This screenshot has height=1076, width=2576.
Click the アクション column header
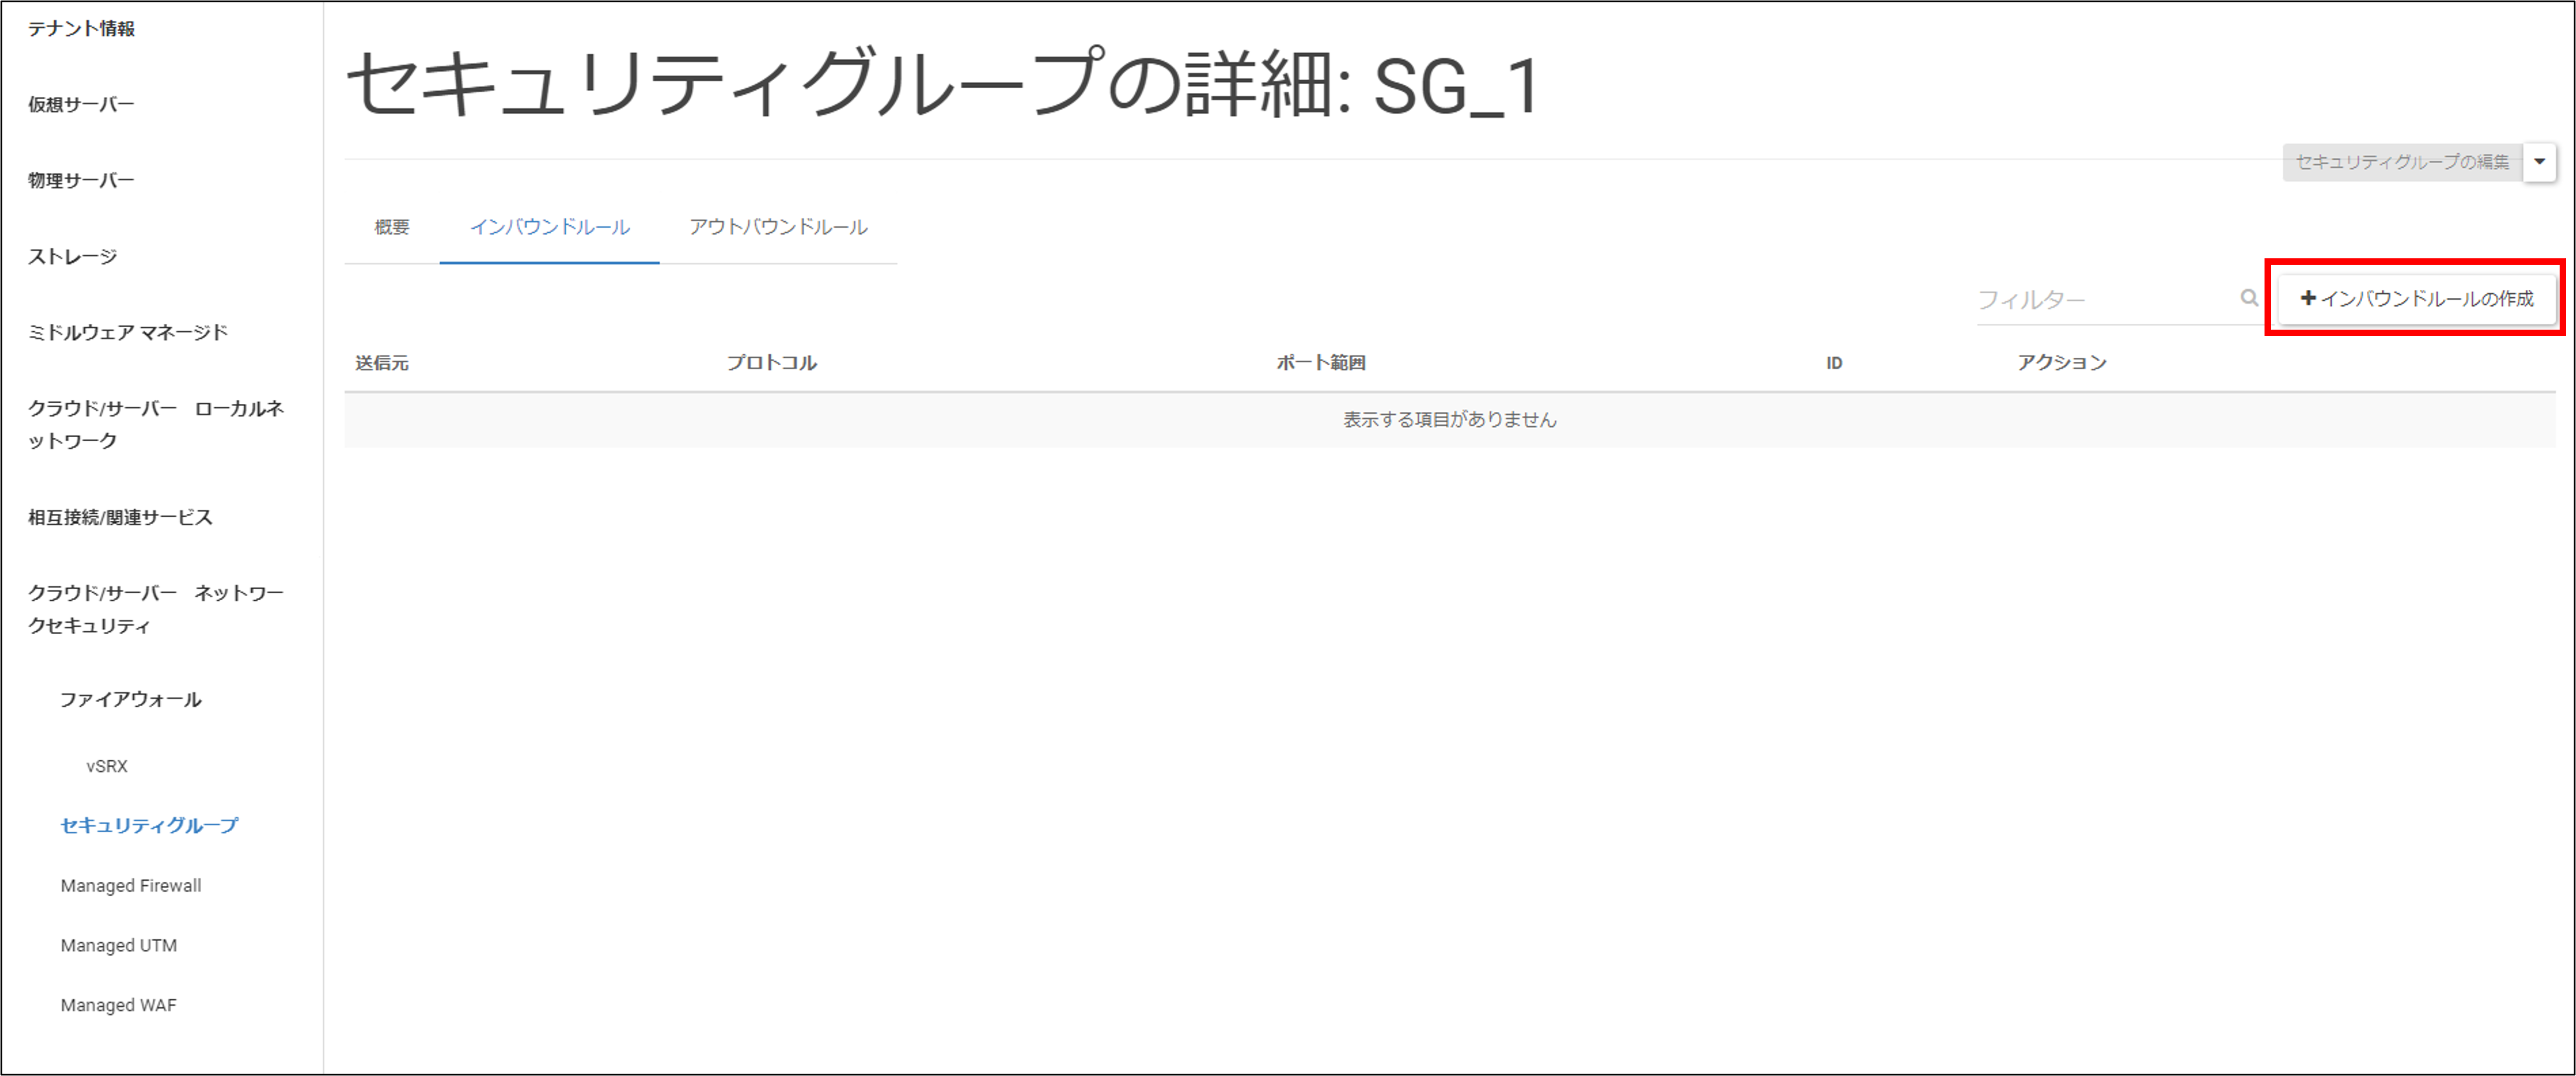click(x=2062, y=363)
